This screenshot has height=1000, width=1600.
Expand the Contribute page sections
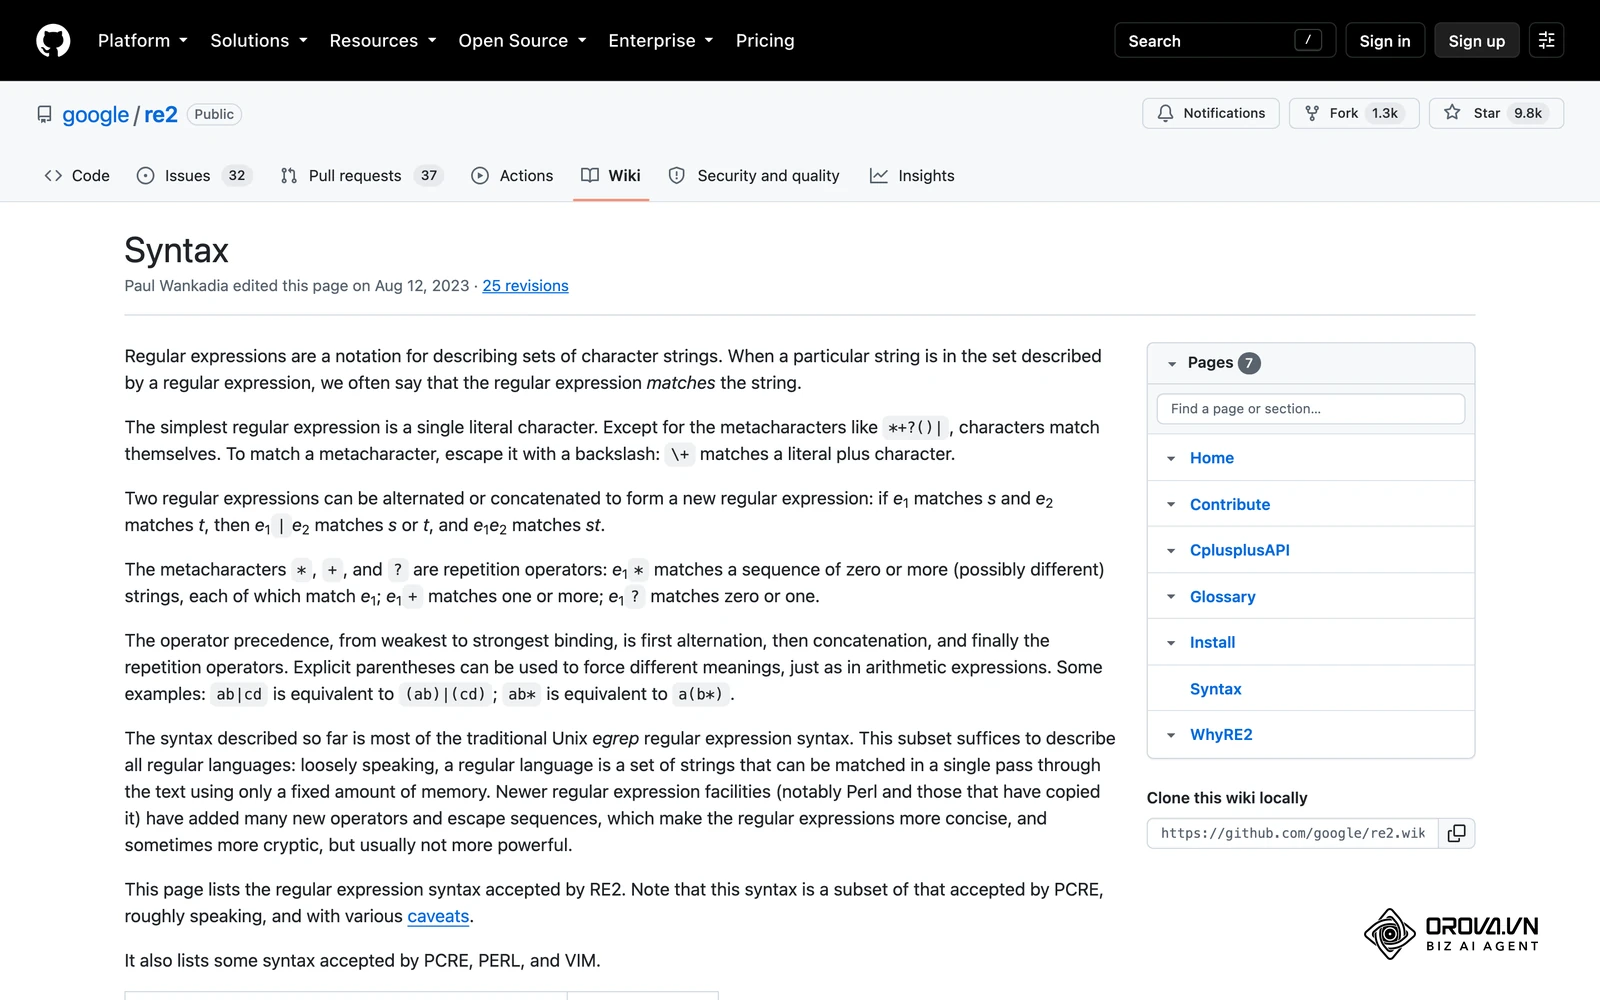[1171, 505]
